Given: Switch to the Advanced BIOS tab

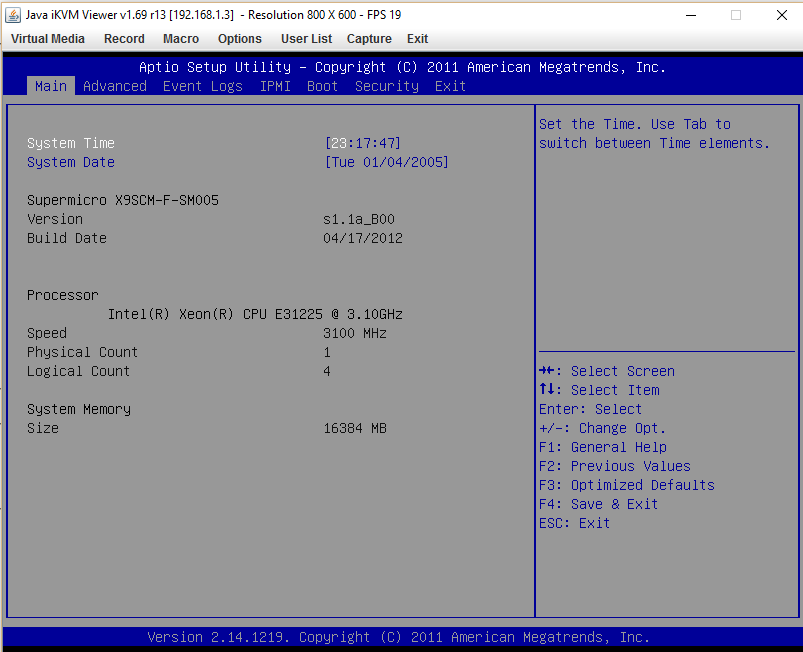Looking at the screenshot, I should click(115, 86).
